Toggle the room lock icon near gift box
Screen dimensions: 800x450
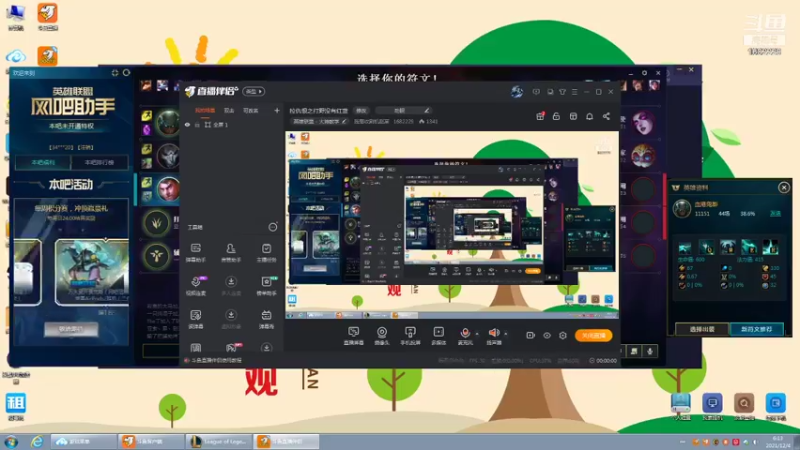click(x=556, y=116)
